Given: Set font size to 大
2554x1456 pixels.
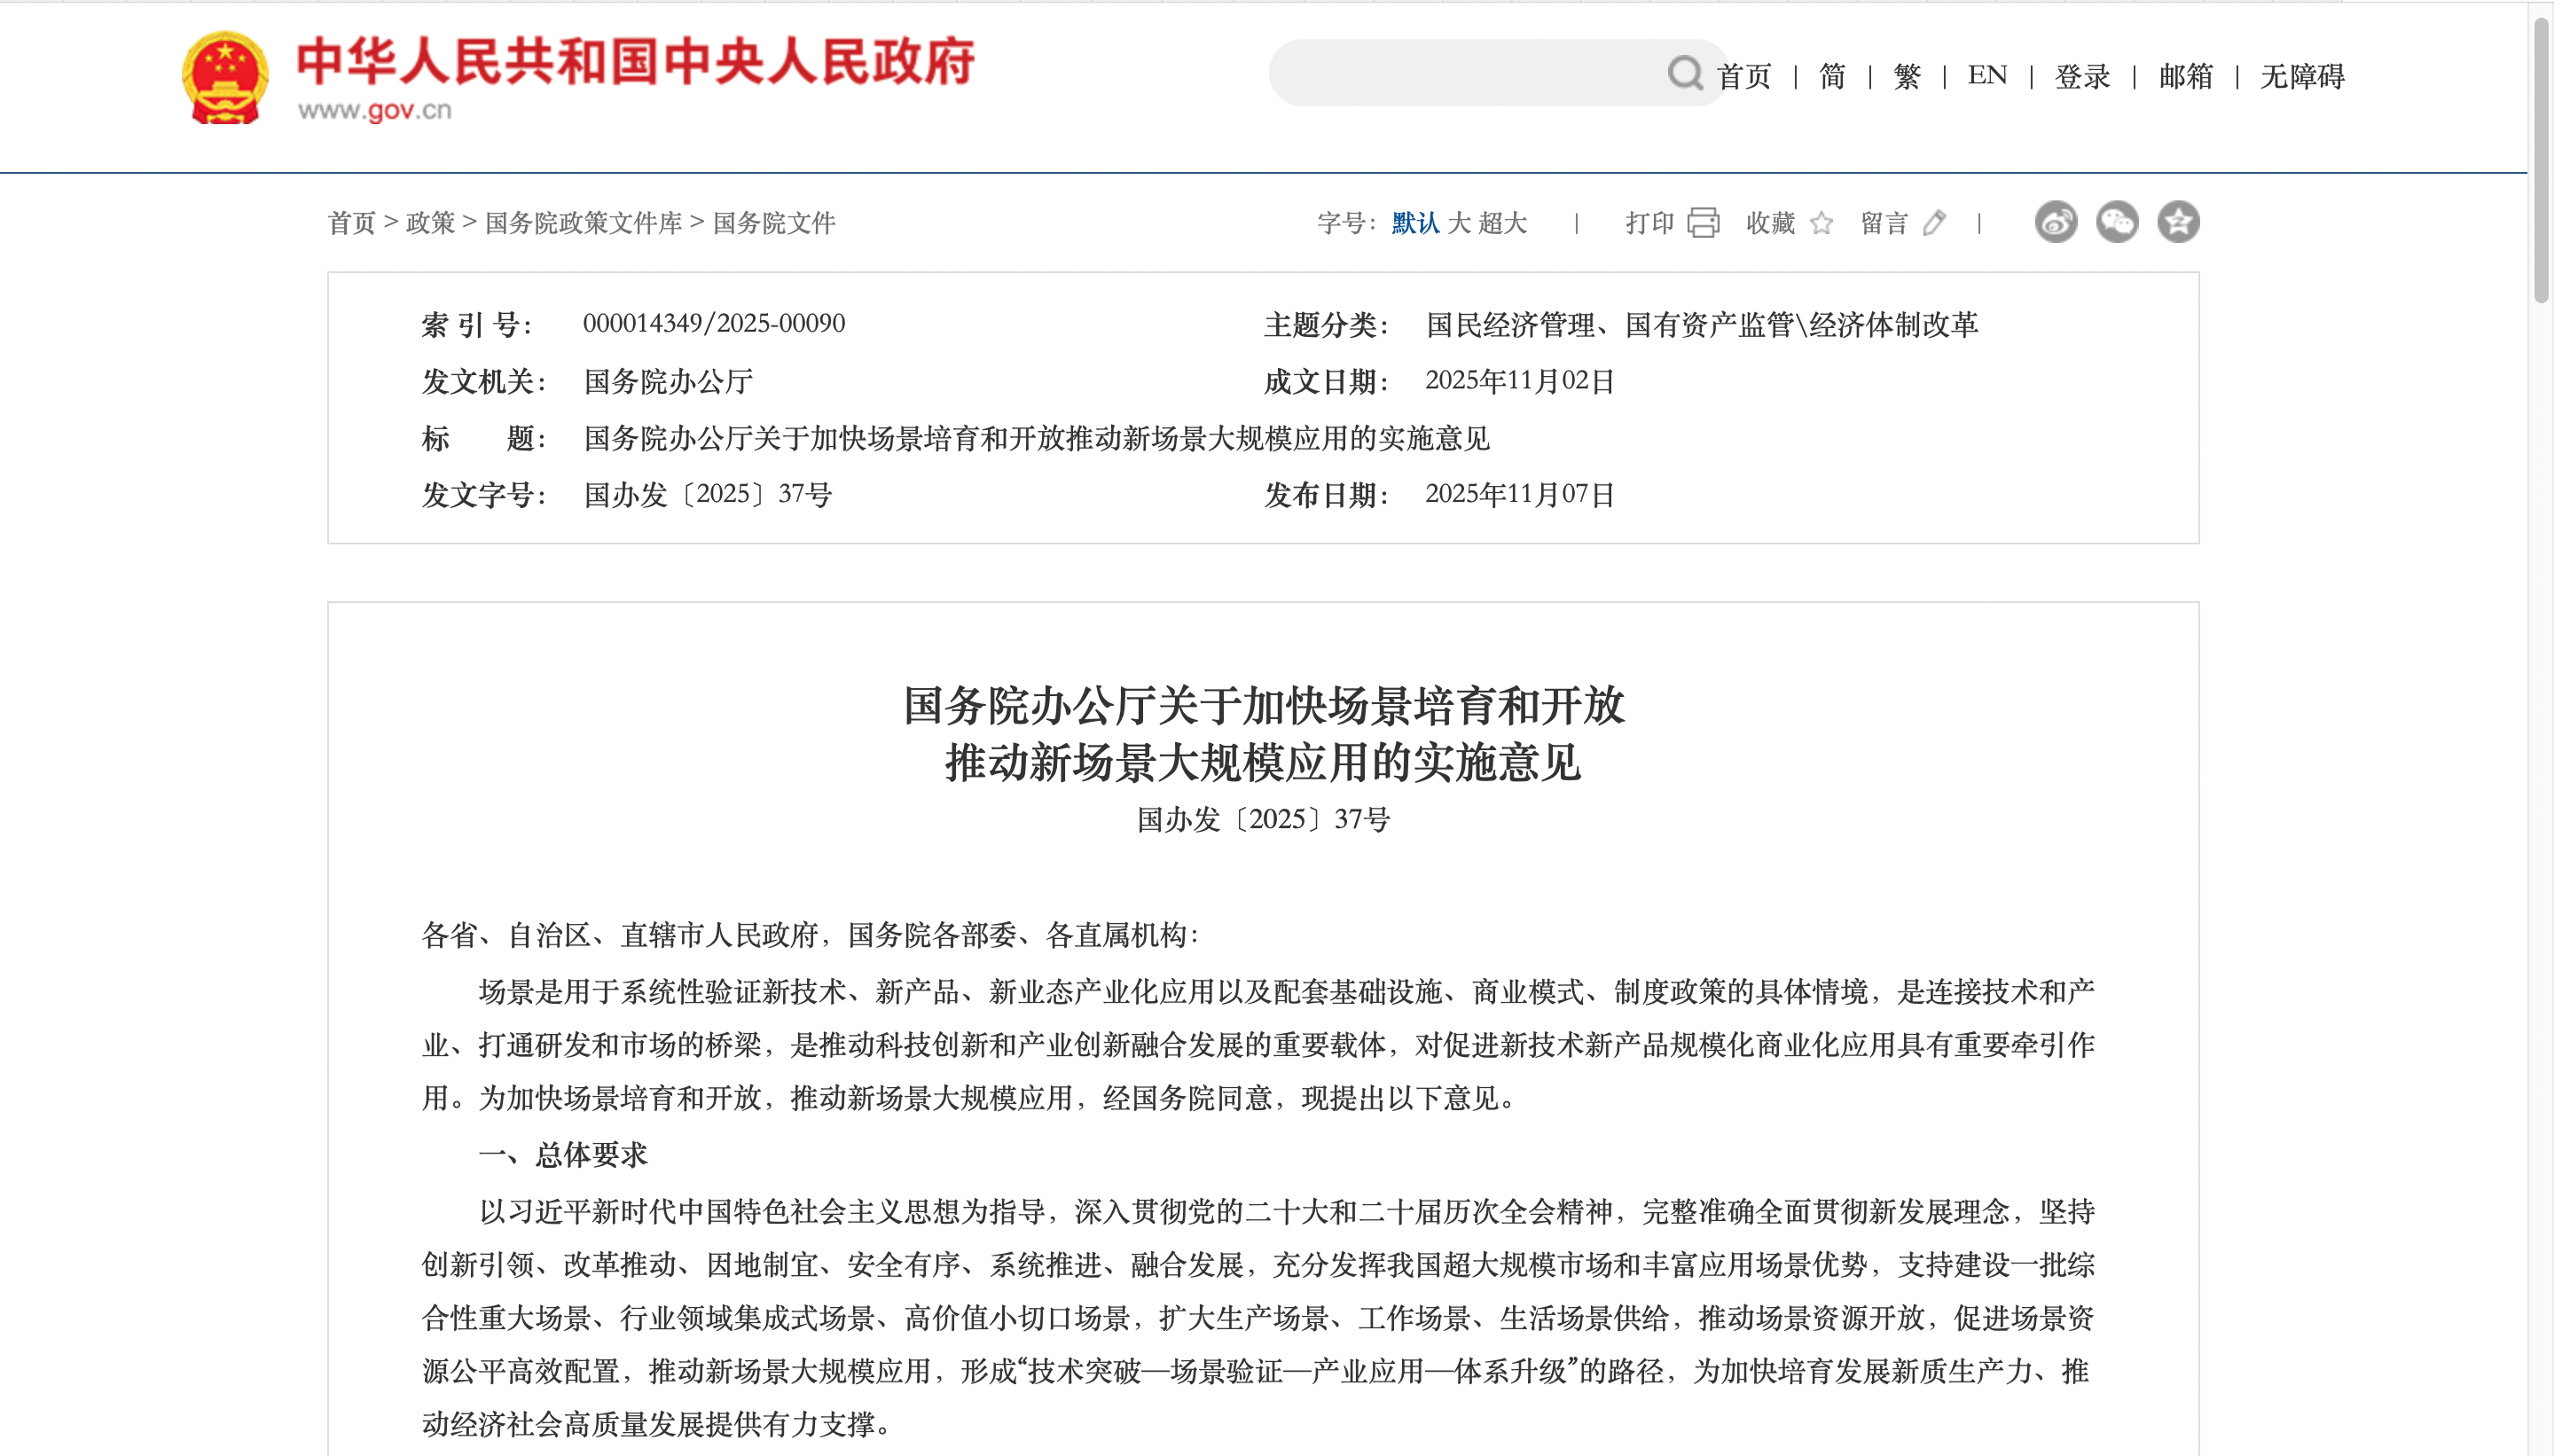Looking at the screenshot, I should [1459, 223].
